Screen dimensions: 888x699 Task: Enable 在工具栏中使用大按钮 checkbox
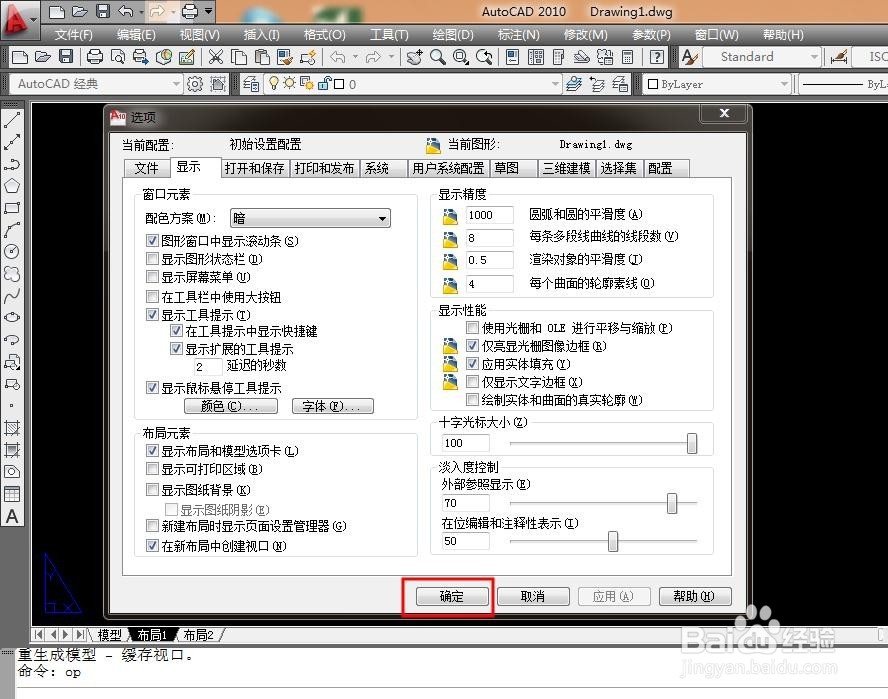[152, 296]
